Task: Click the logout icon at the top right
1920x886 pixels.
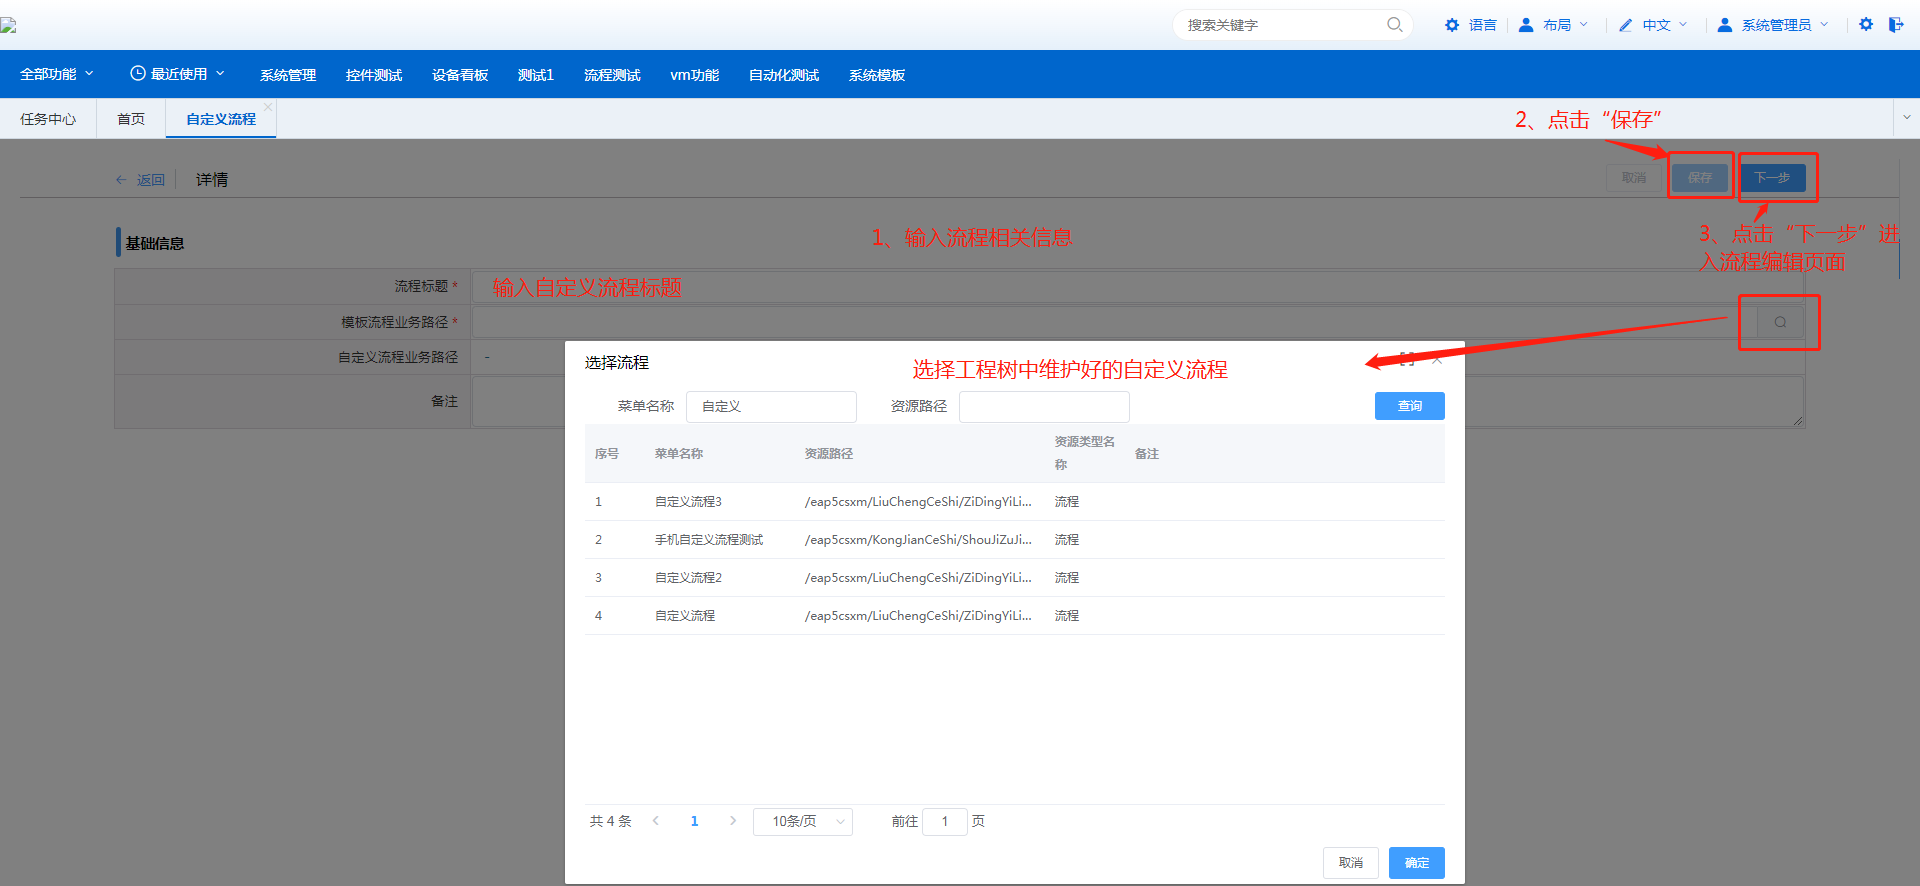Action: pos(1895,25)
